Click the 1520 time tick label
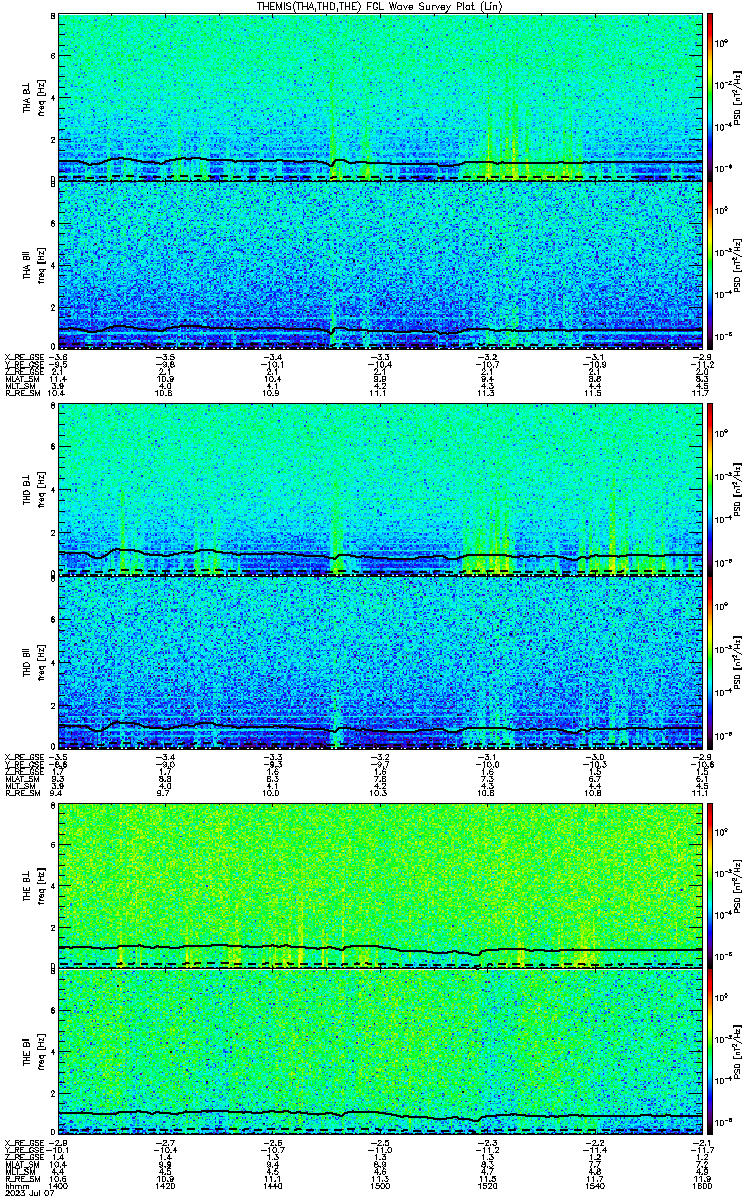This screenshot has width=750, height=1200. (x=489, y=1187)
